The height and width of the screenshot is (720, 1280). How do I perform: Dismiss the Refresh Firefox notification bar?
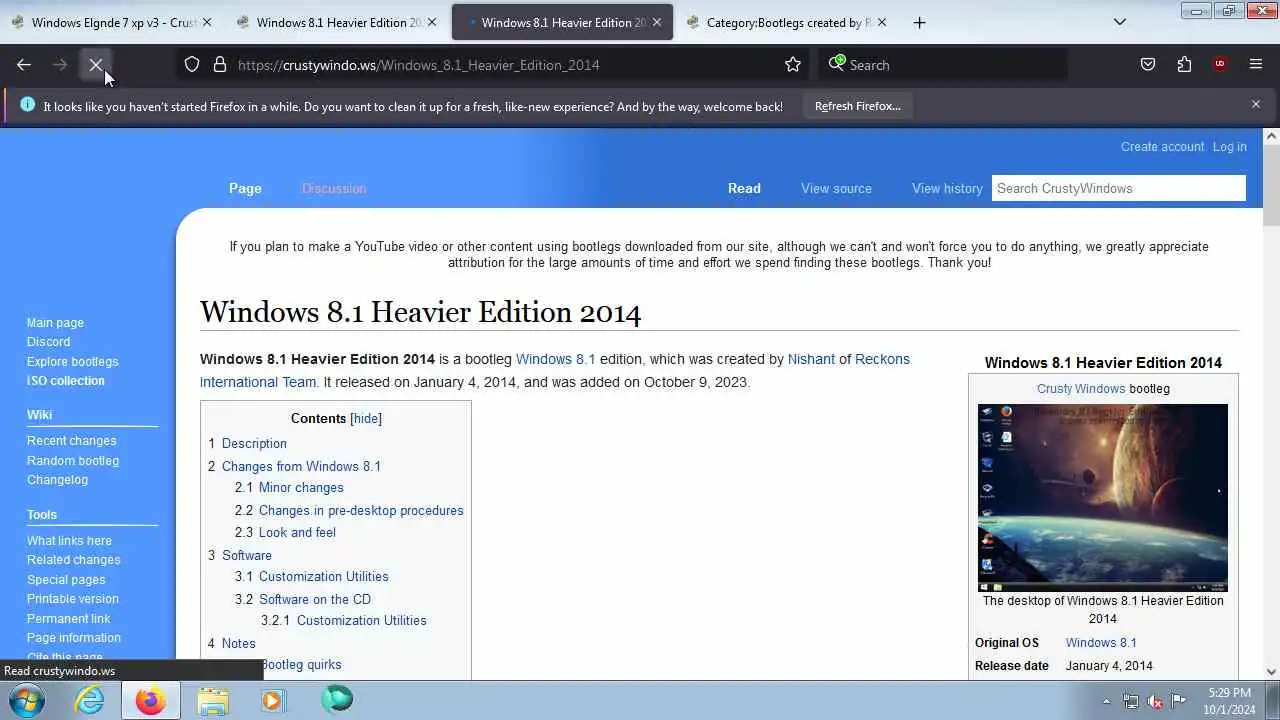(x=1256, y=104)
